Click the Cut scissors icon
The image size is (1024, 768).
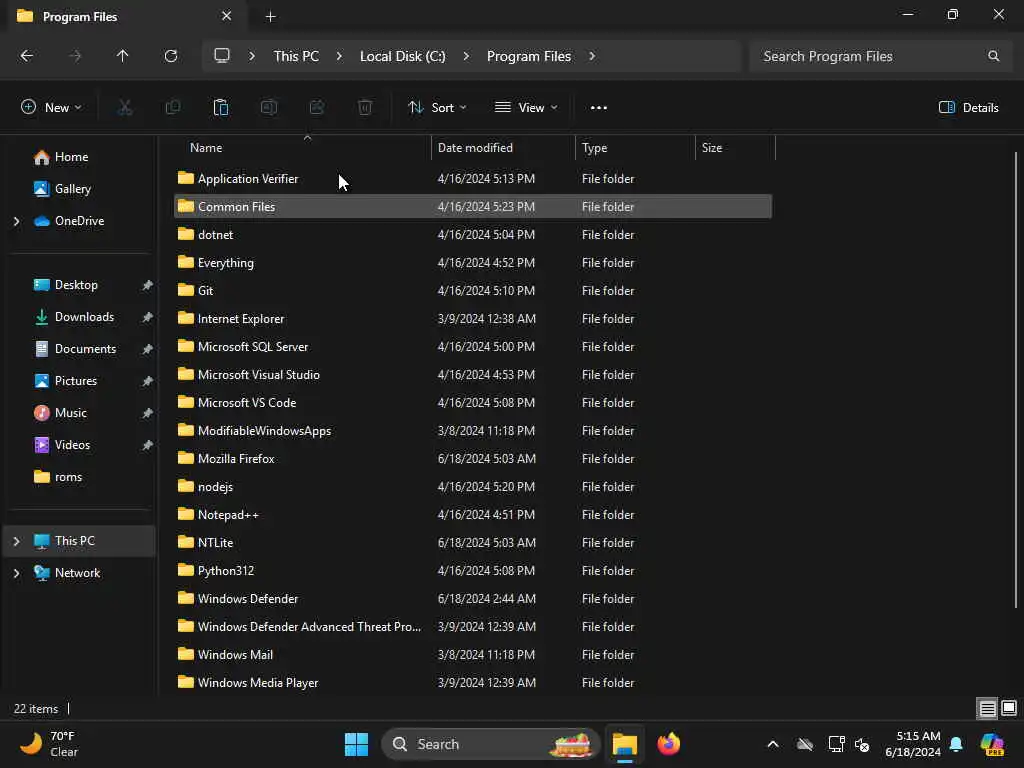(125, 108)
